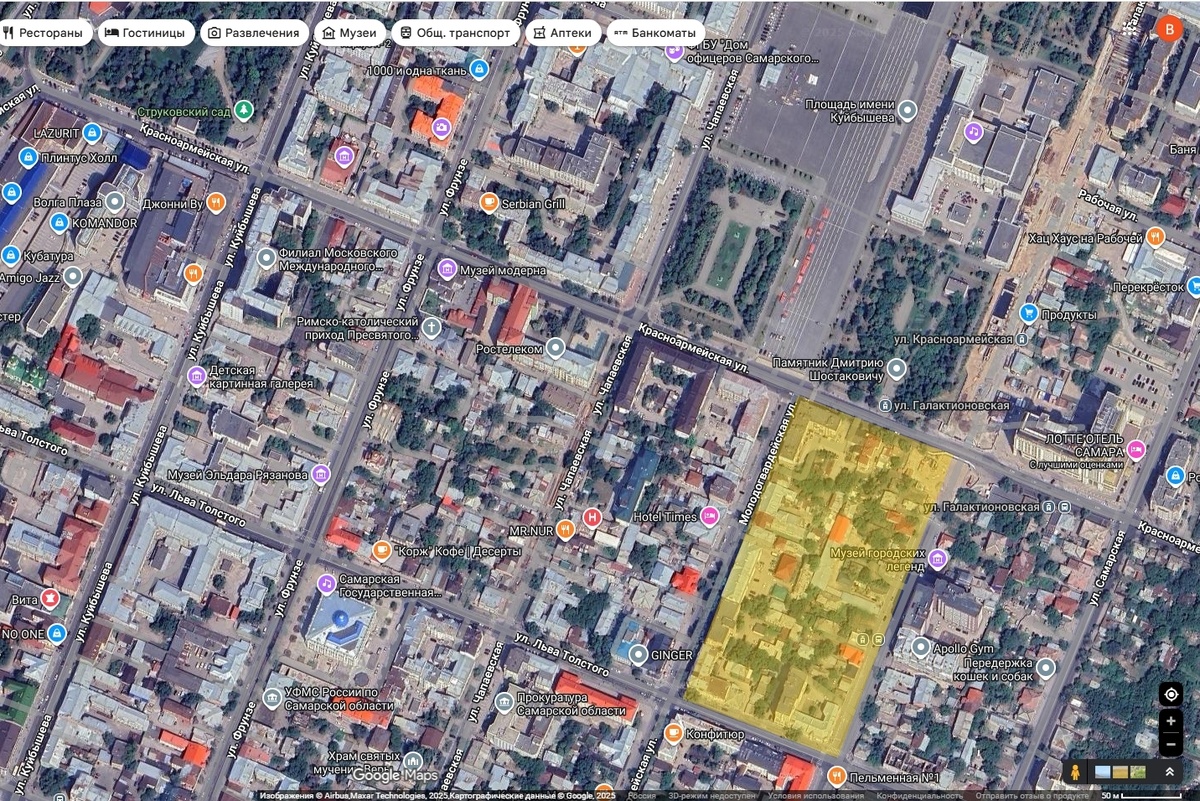Open the Общ. транспорт category chip
This screenshot has width=1200, height=801.
point(455,32)
